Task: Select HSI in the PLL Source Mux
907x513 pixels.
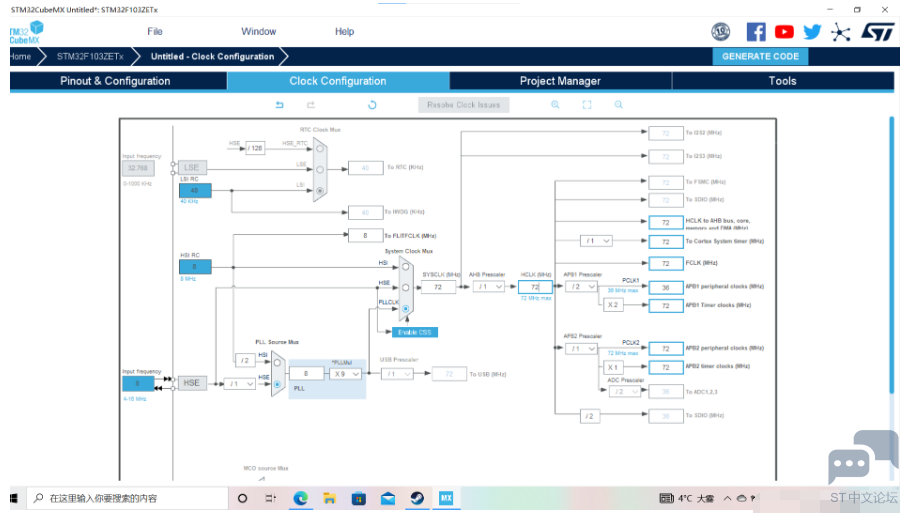Action: coord(277,363)
